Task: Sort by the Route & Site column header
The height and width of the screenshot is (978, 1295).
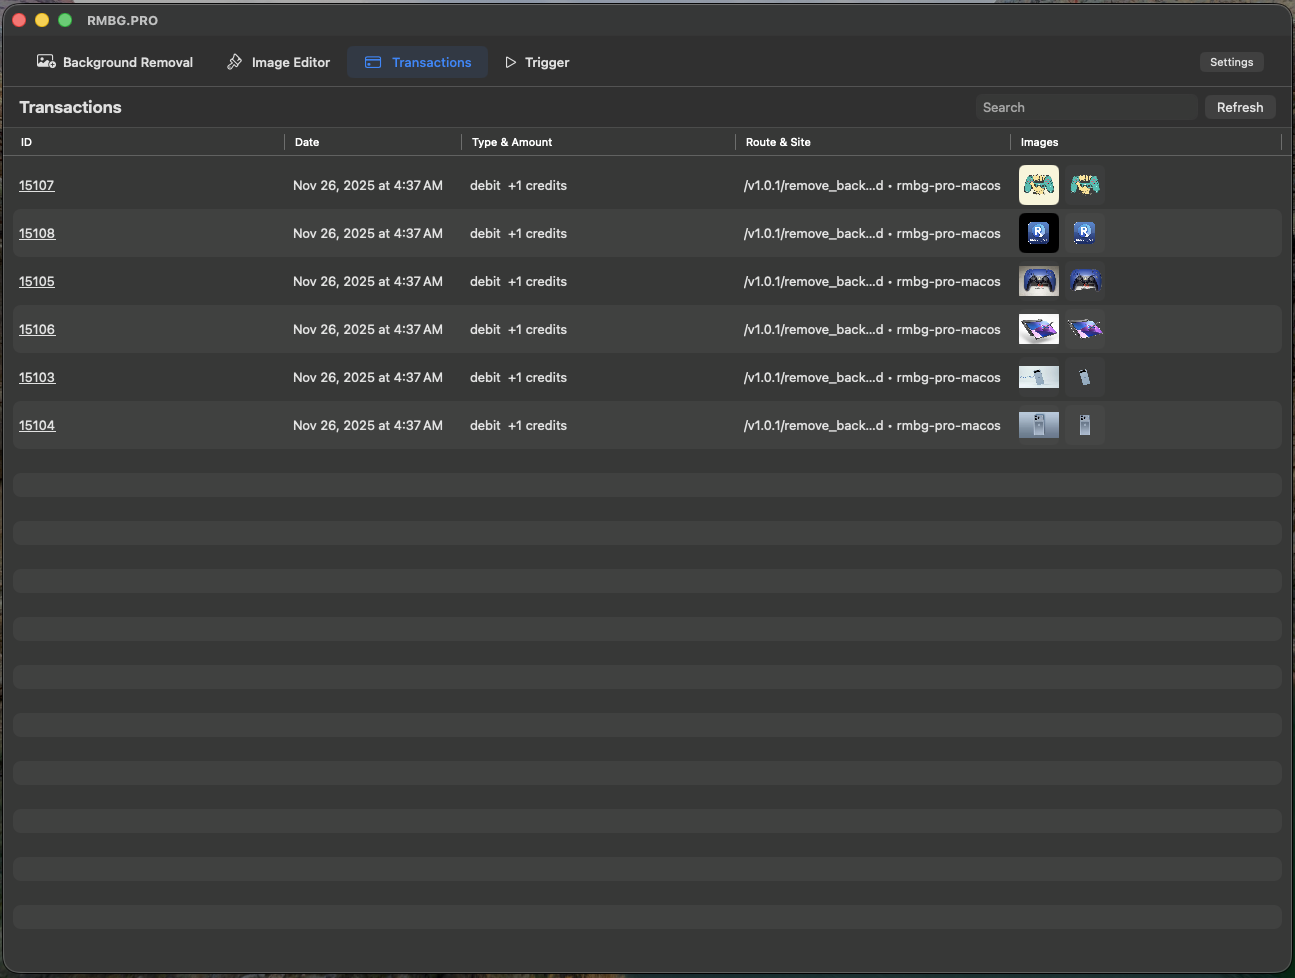Action: coord(778,142)
